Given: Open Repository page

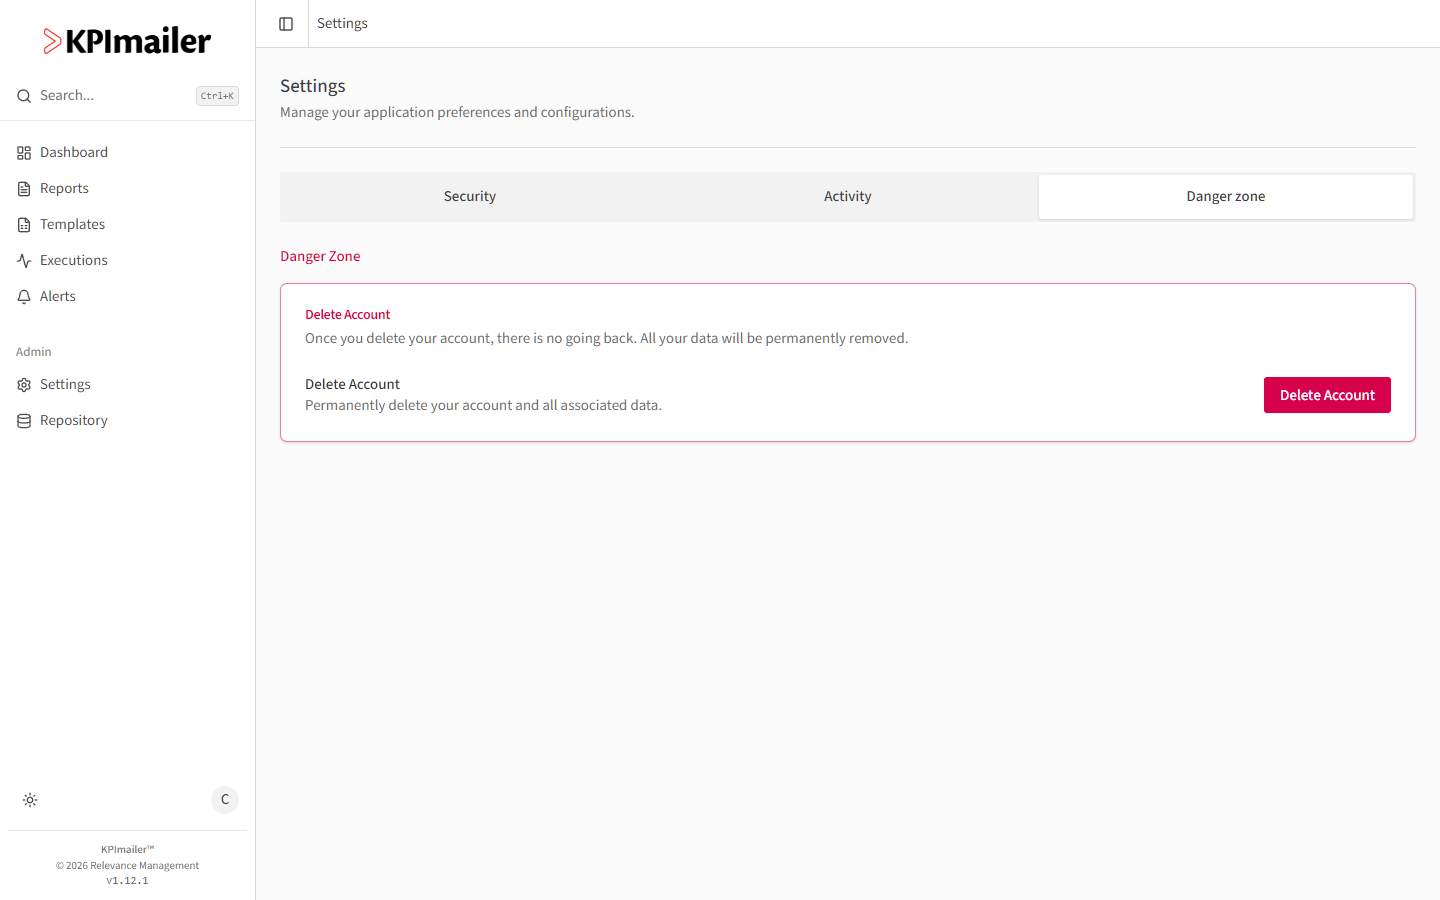Looking at the screenshot, I should pos(127,420).
